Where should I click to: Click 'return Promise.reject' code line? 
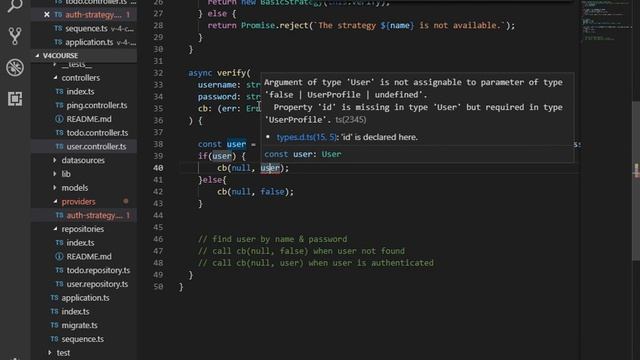click(361, 25)
